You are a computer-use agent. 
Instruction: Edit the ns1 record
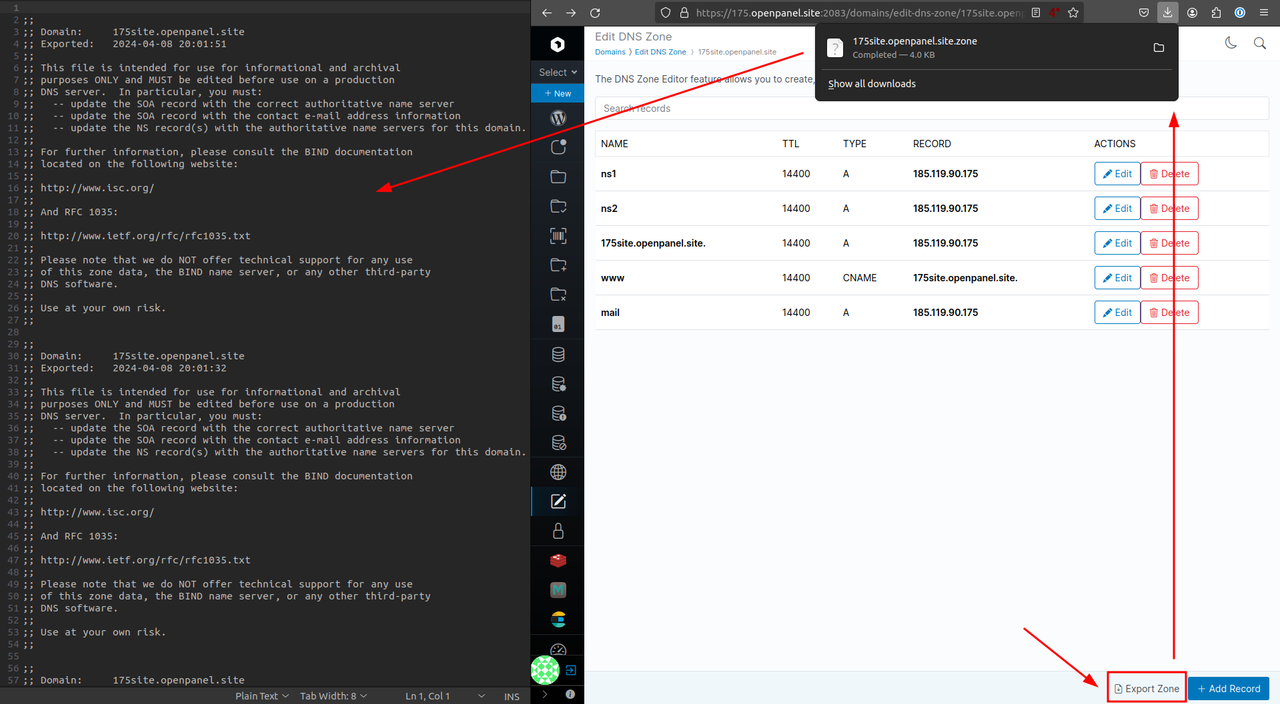point(1117,174)
